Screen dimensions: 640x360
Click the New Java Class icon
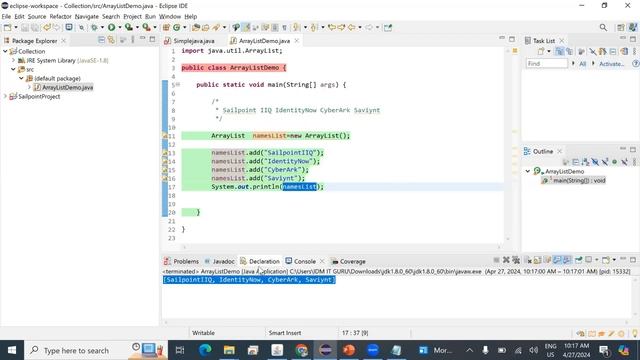[x=177, y=27]
